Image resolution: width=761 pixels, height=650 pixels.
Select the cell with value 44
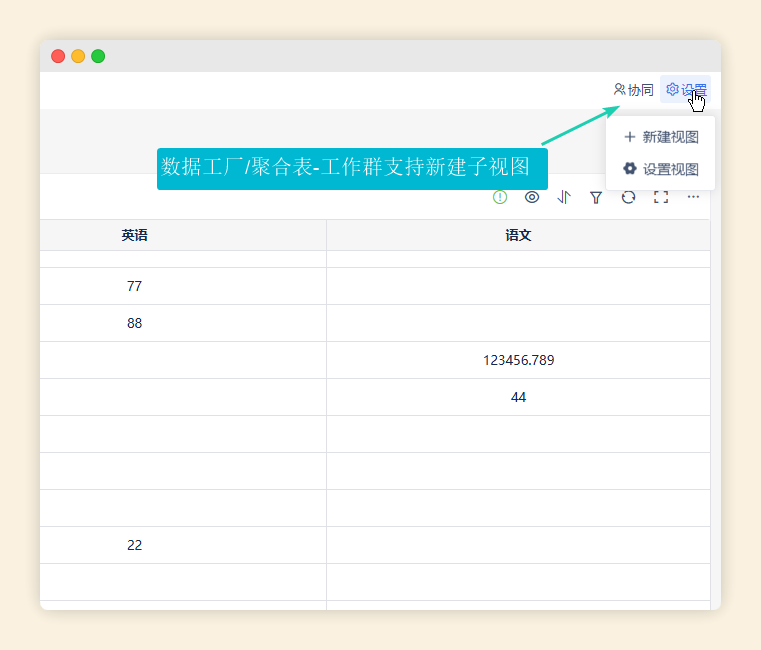[518, 397]
